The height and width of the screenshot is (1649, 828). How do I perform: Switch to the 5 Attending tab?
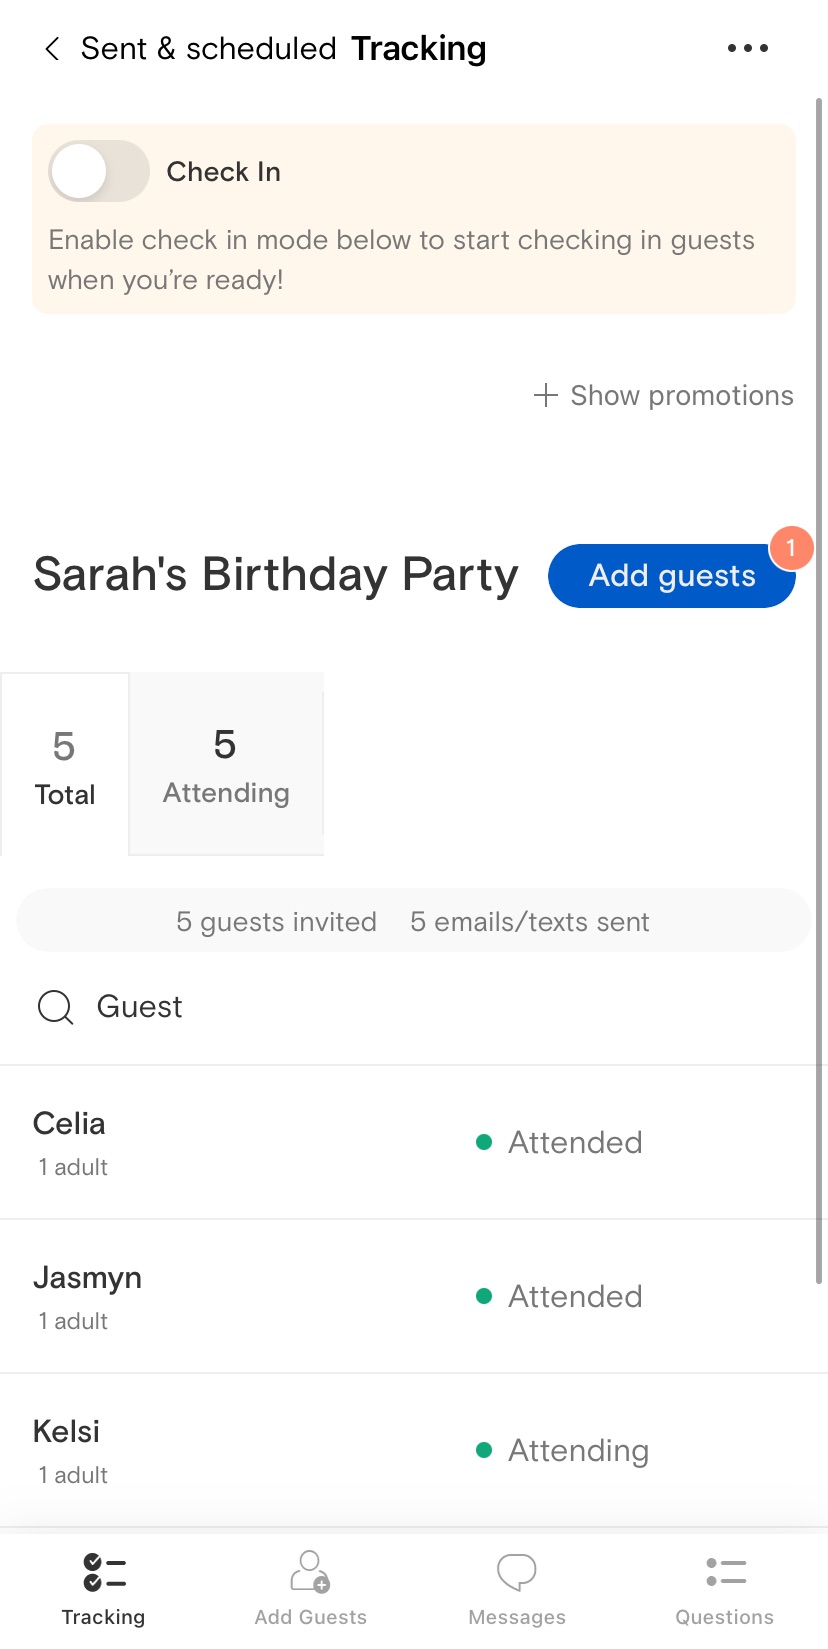226,764
